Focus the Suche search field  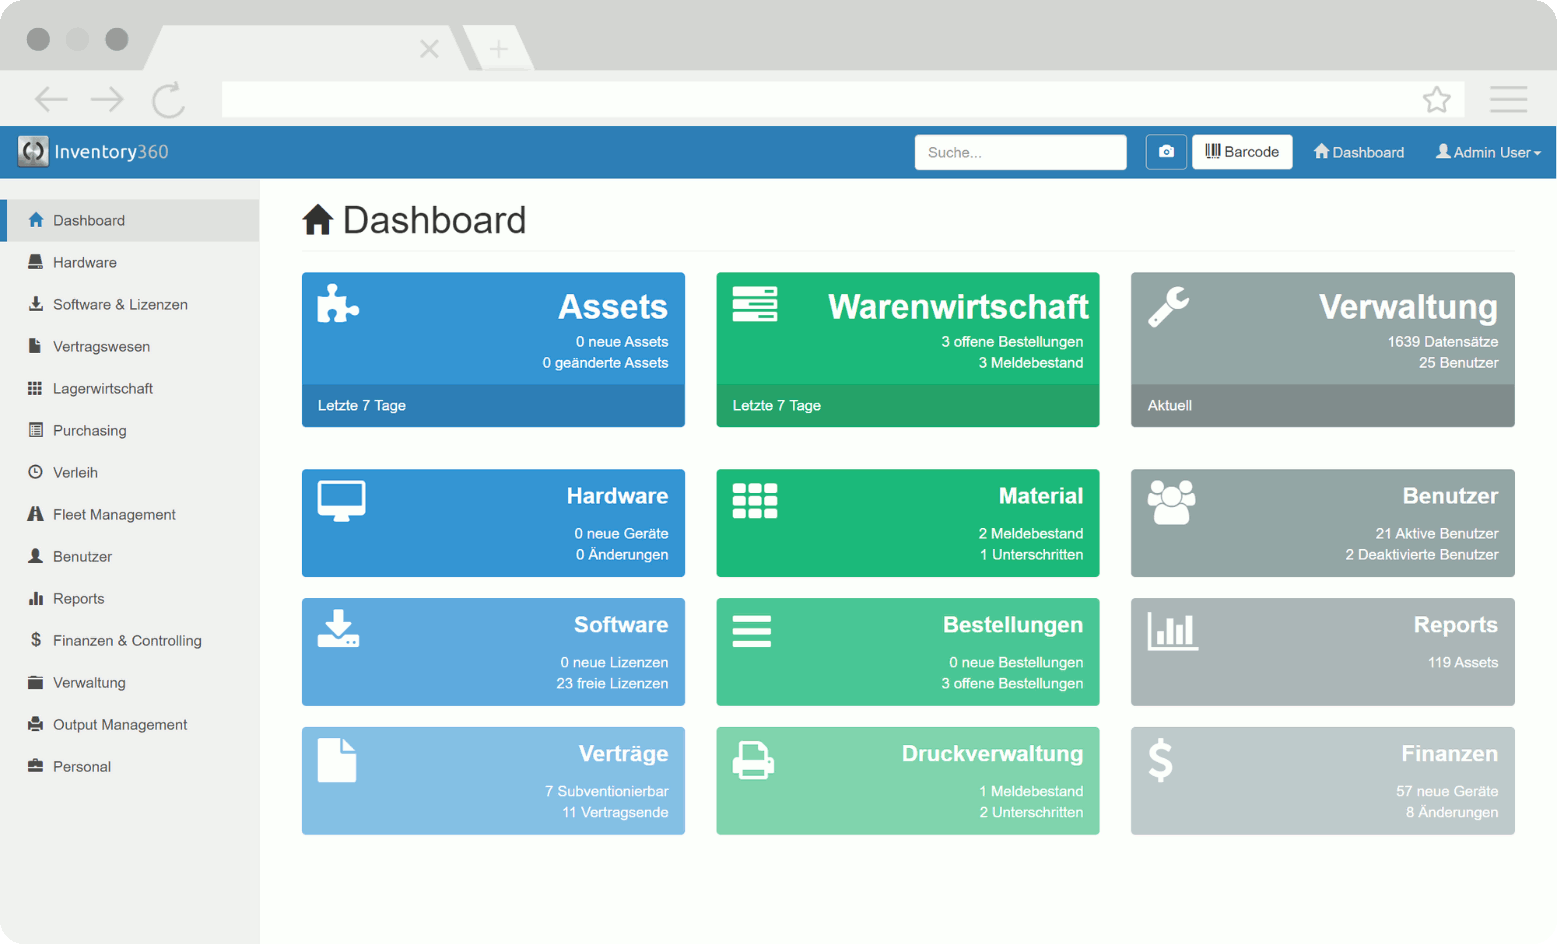click(1020, 152)
